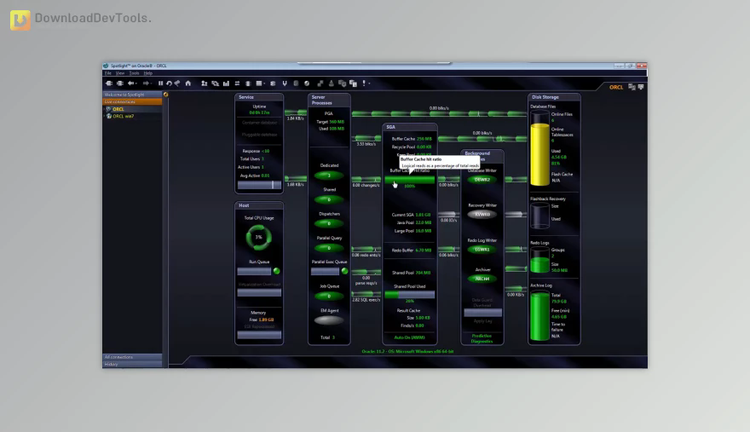Open the SGA panel header
This screenshot has width=750, height=432.
[409, 127]
